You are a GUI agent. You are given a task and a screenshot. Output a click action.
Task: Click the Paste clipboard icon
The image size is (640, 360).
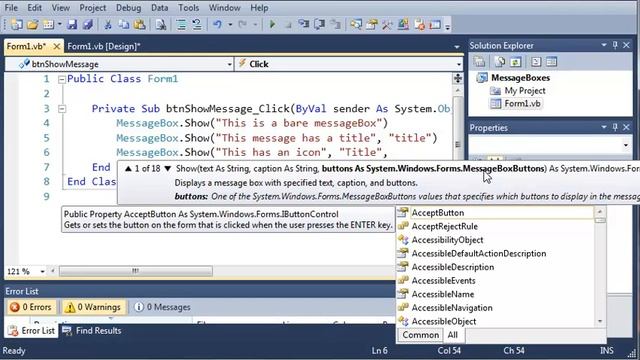point(140,25)
